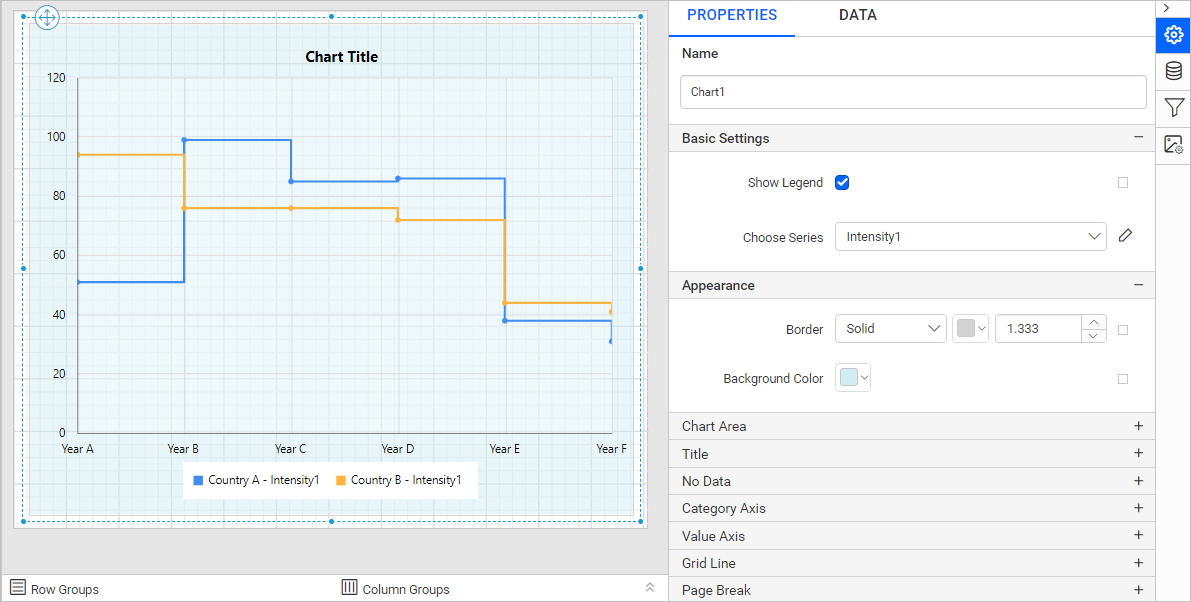Viewport: 1191px width, 602px height.
Task: Open the Border style Solid dropdown
Action: [x=890, y=329]
